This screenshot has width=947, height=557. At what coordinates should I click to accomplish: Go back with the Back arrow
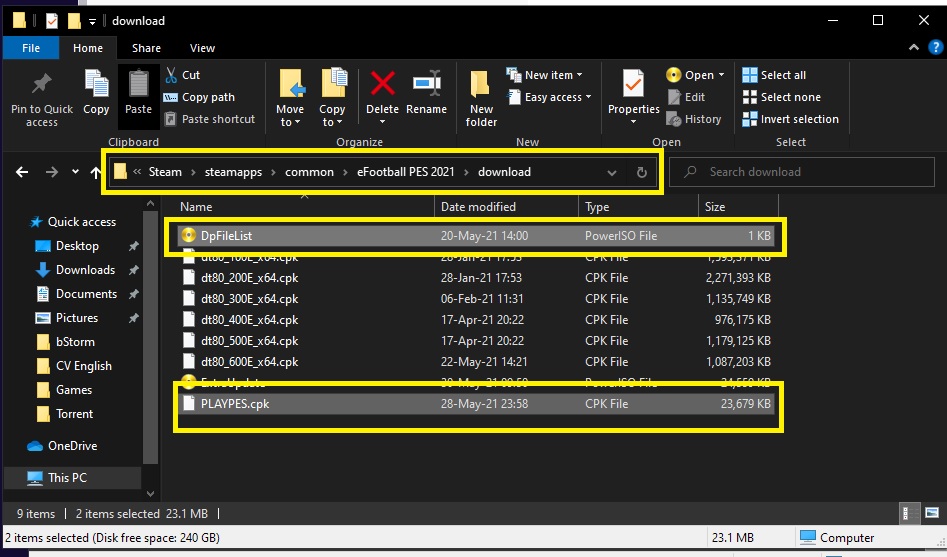[22, 172]
